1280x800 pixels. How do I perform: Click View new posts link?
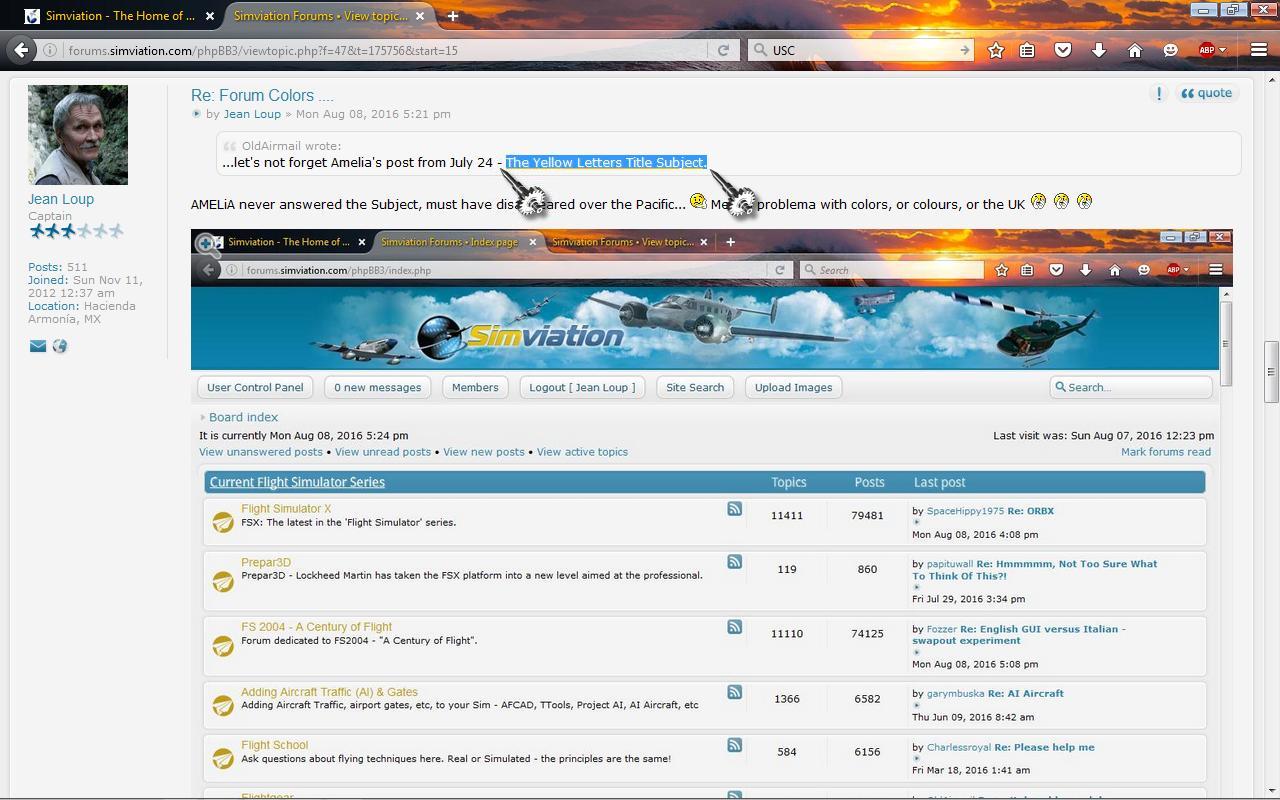(484, 452)
